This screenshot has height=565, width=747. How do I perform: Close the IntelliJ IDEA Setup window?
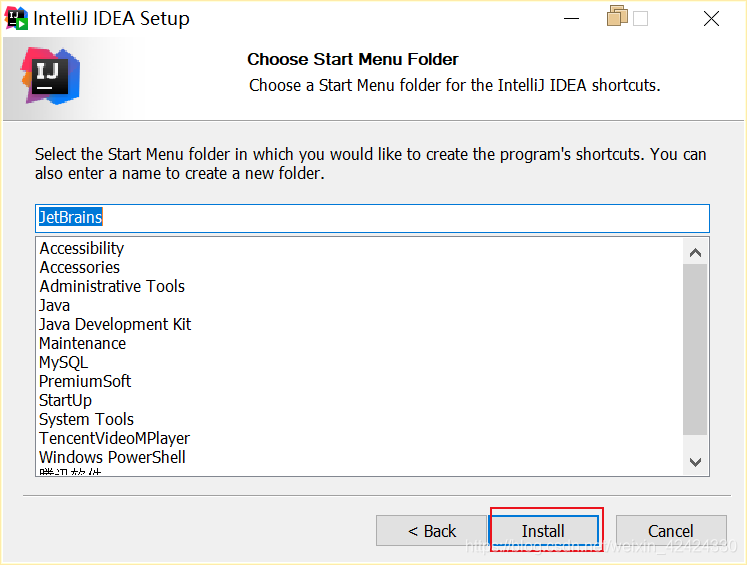click(711, 19)
